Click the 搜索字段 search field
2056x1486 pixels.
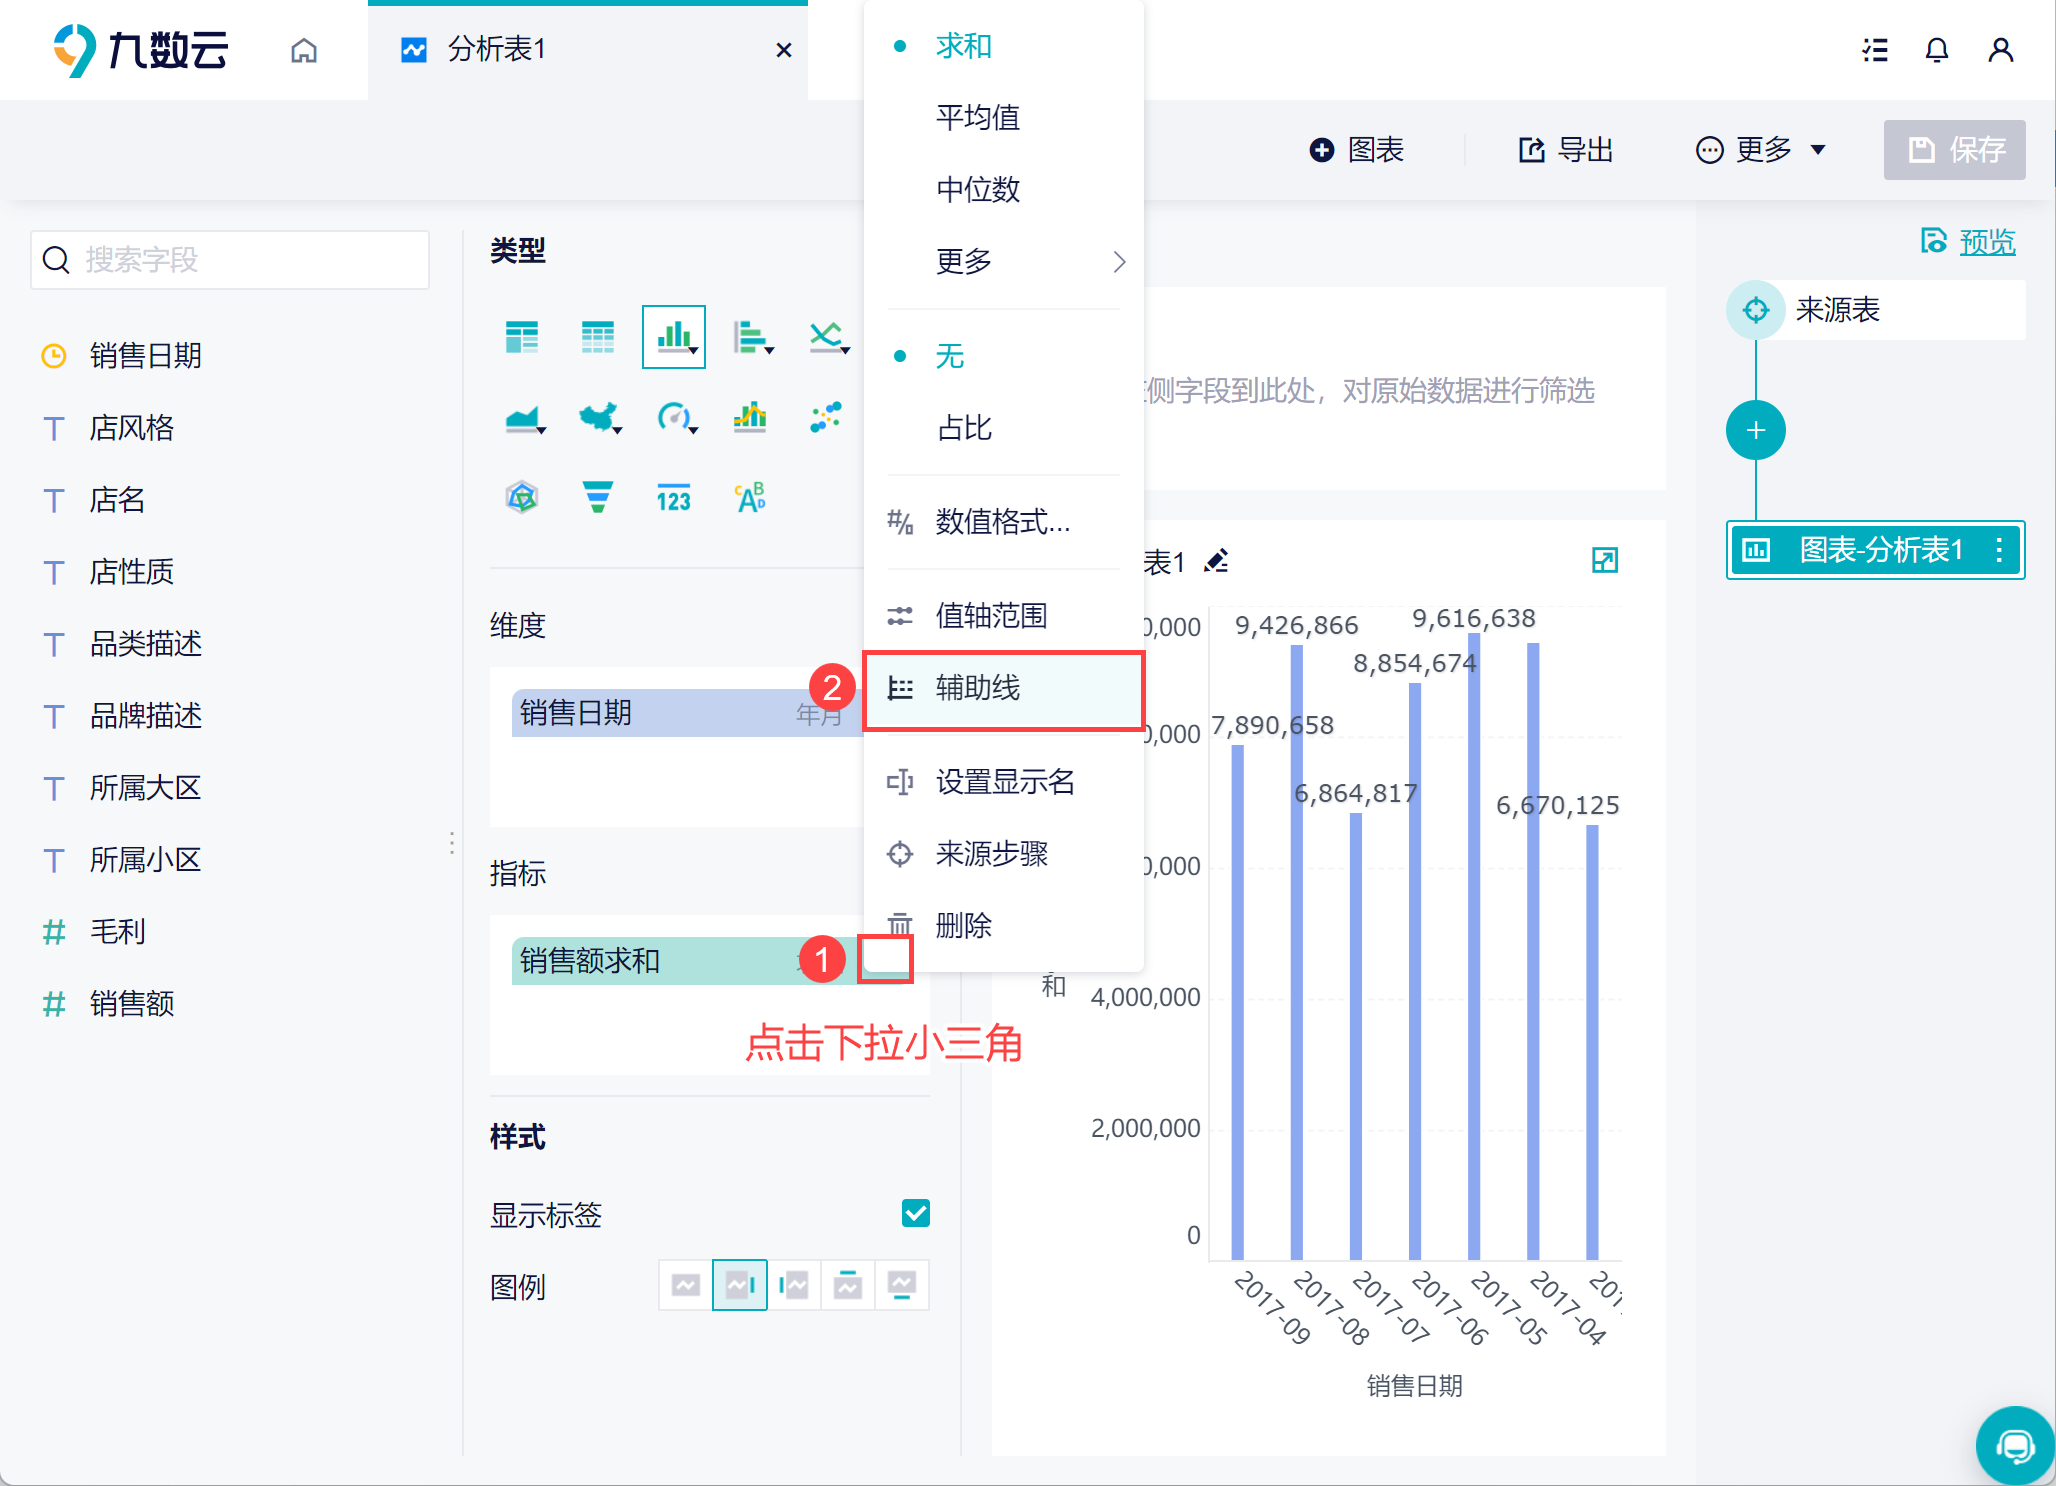pyautogui.click(x=230, y=260)
